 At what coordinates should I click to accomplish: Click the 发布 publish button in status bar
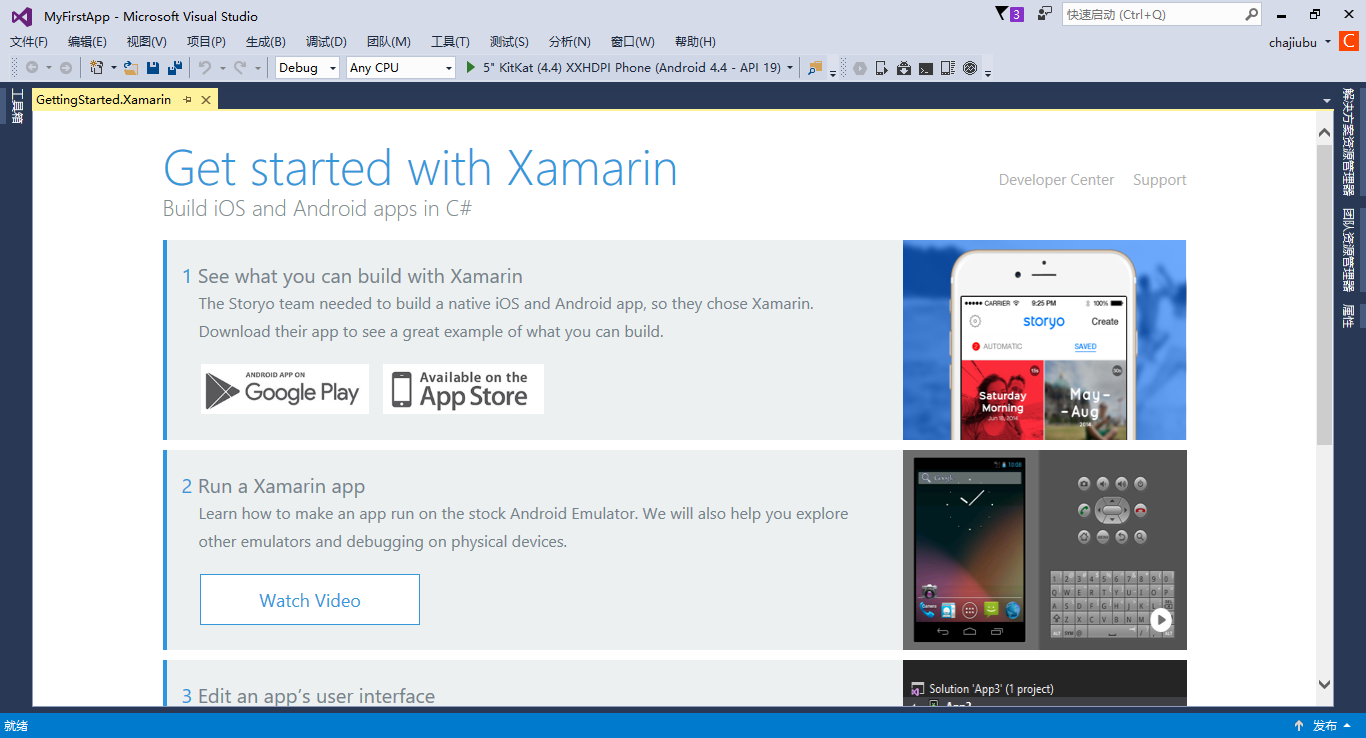click(x=1325, y=726)
